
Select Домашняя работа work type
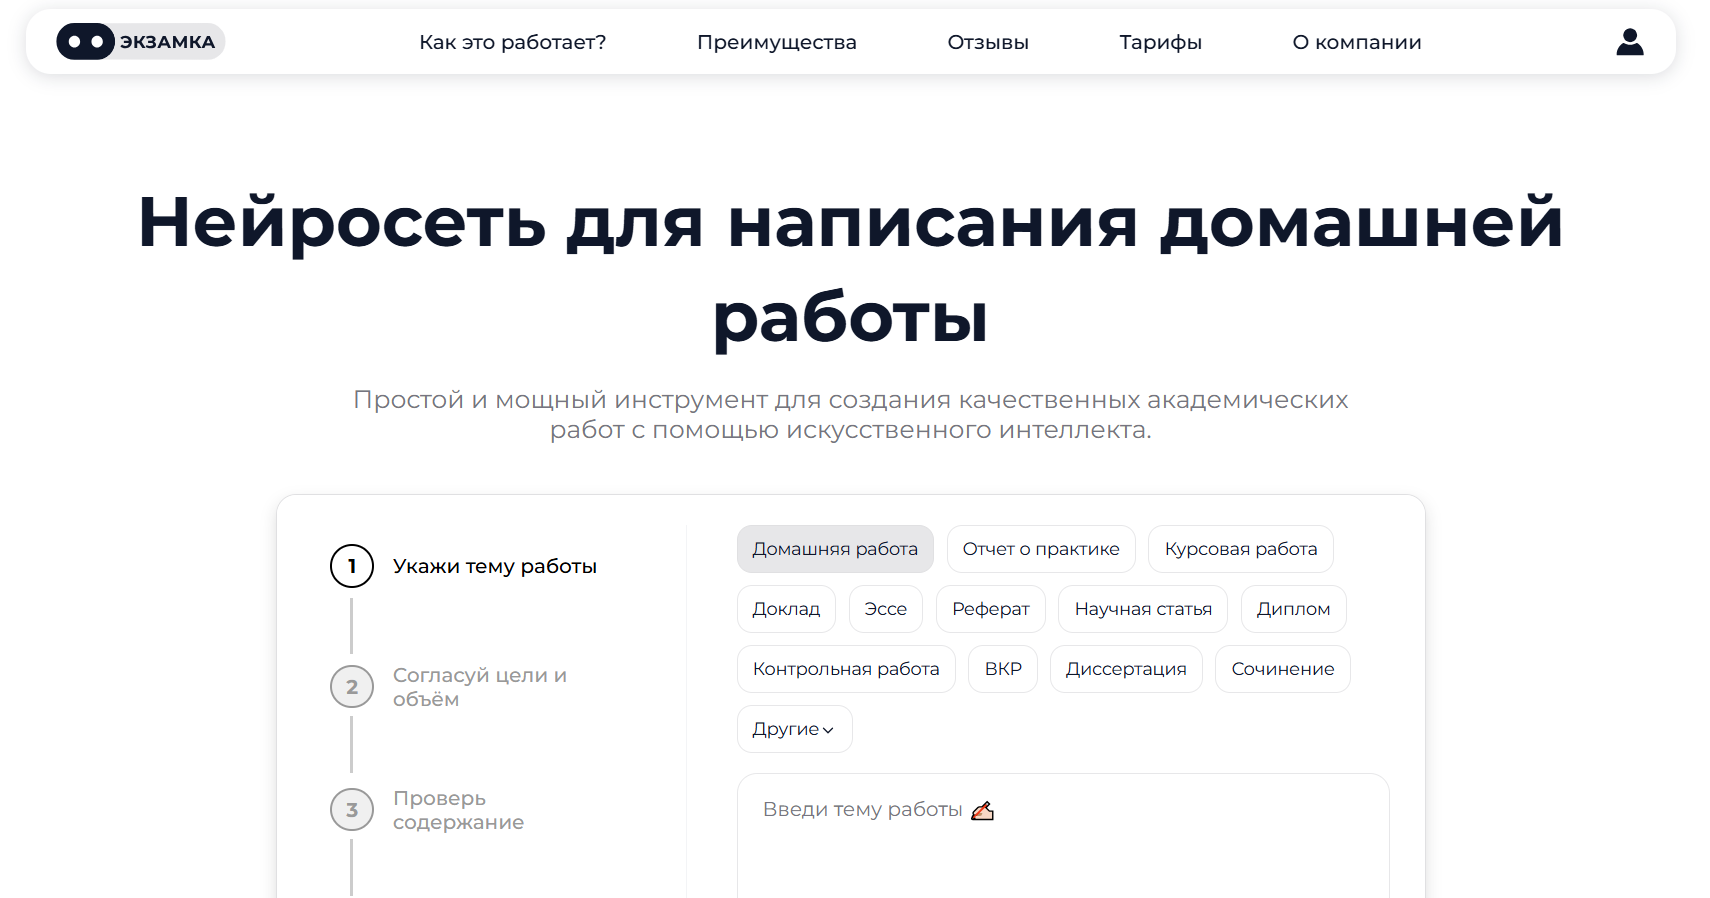[x=835, y=549]
